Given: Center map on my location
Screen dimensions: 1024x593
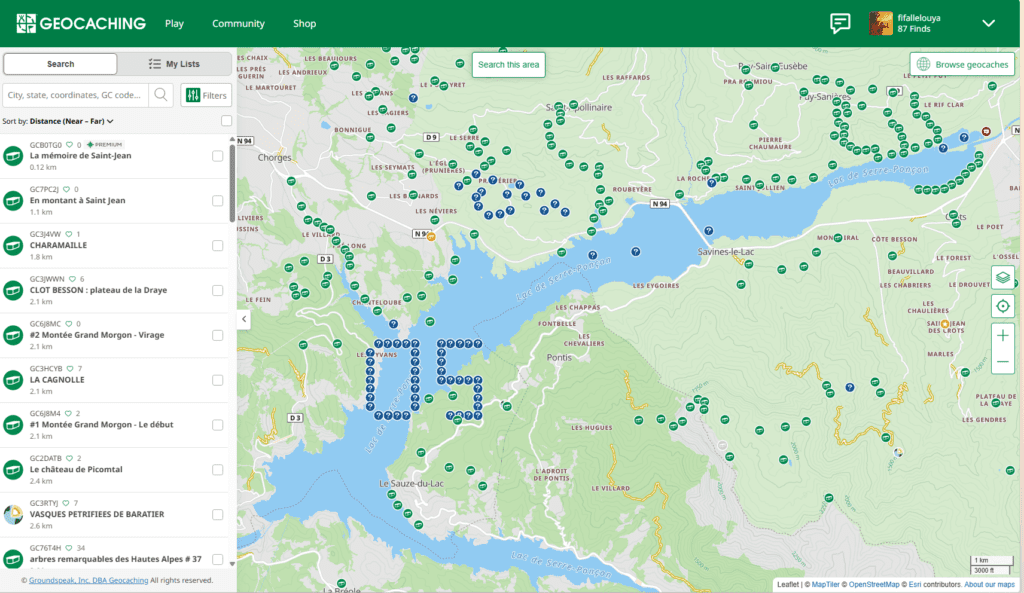Looking at the screenshot, I should (x=1002, y=306).
